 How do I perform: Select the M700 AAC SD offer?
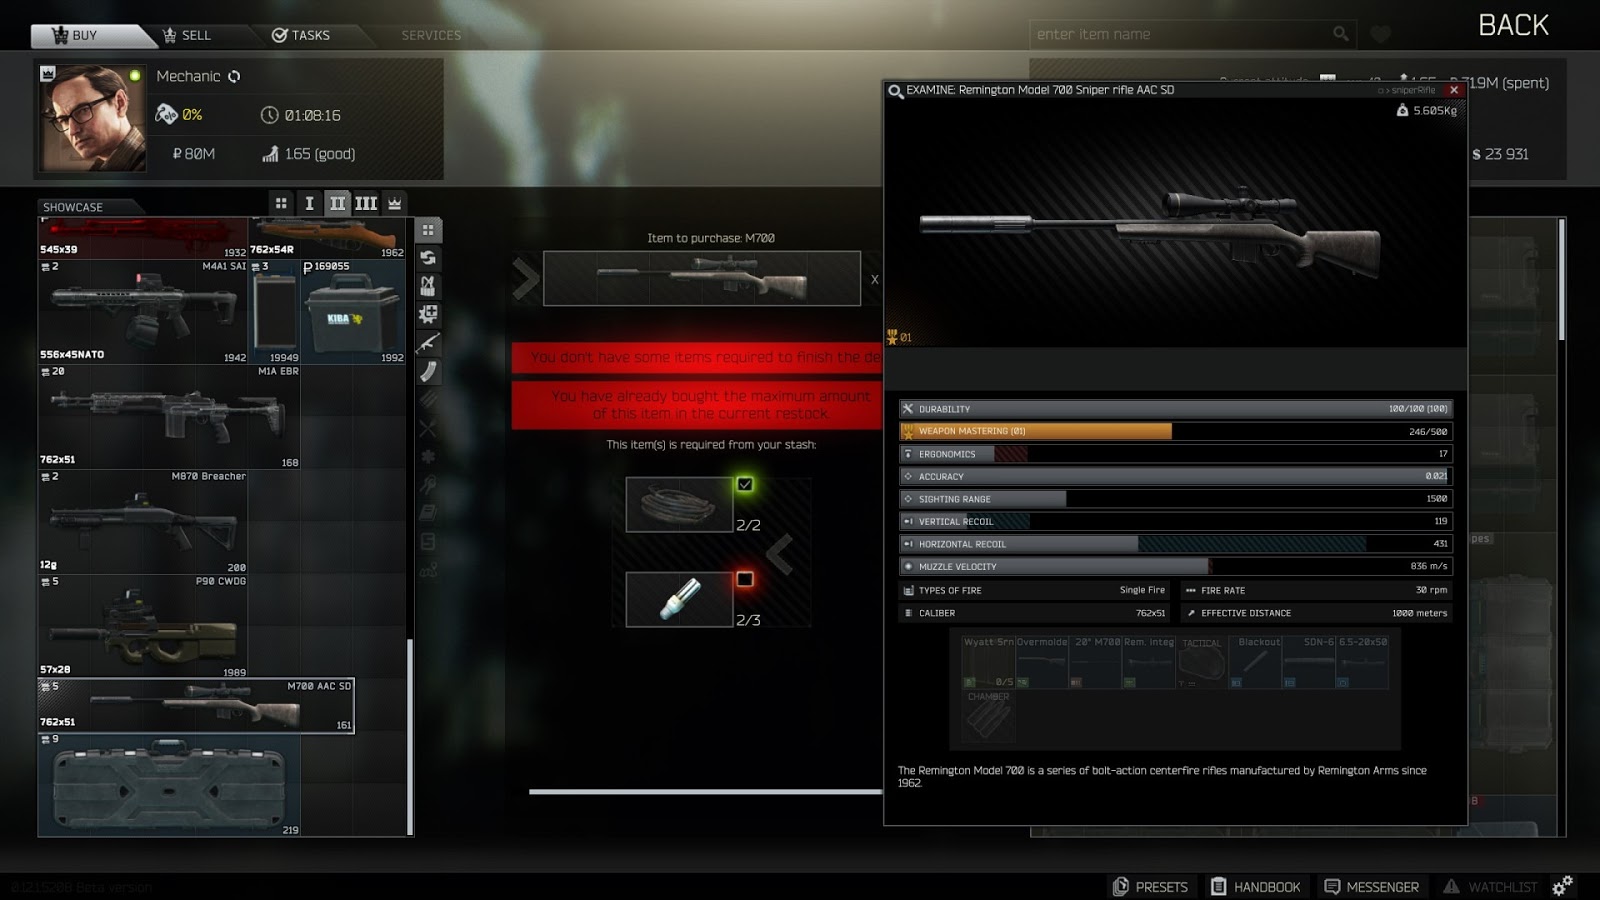point(196,706)
